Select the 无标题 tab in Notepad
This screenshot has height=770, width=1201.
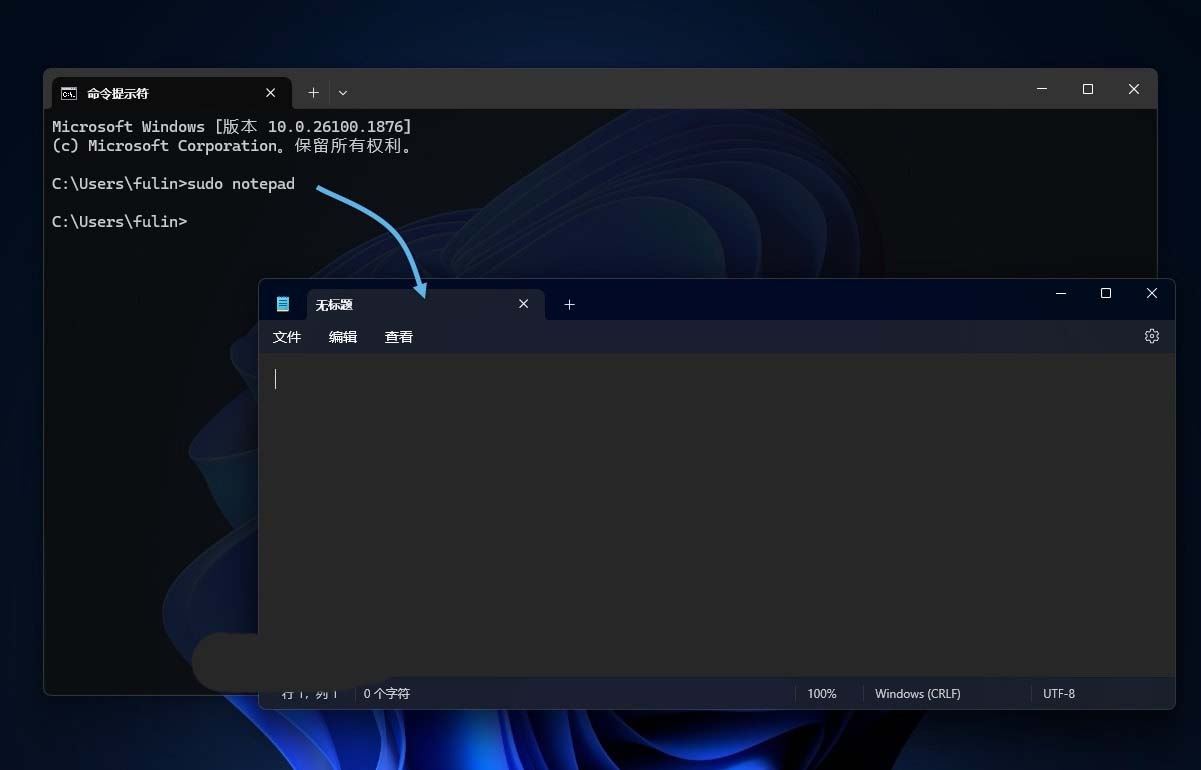[x=426, y=304]
